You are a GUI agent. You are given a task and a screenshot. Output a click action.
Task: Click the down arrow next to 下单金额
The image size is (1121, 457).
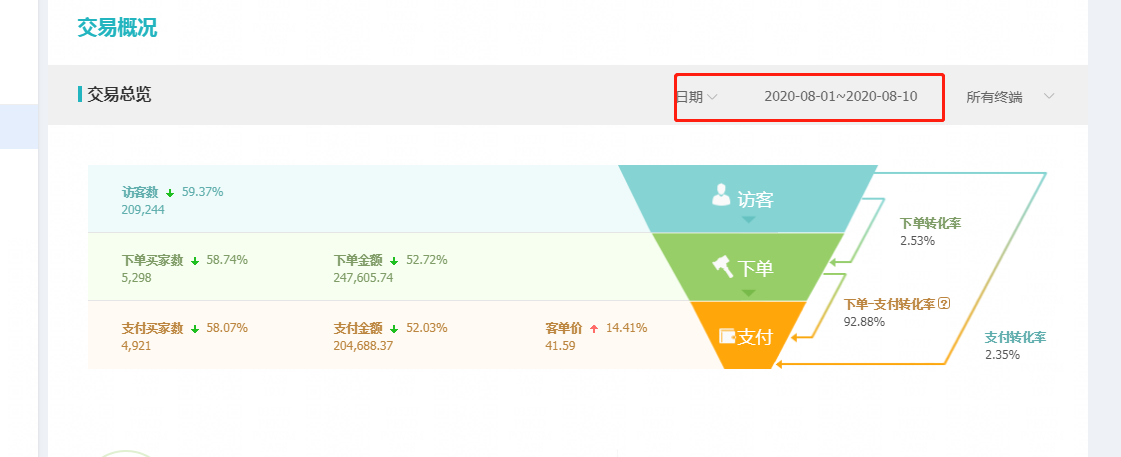click(x=394, y=261)
